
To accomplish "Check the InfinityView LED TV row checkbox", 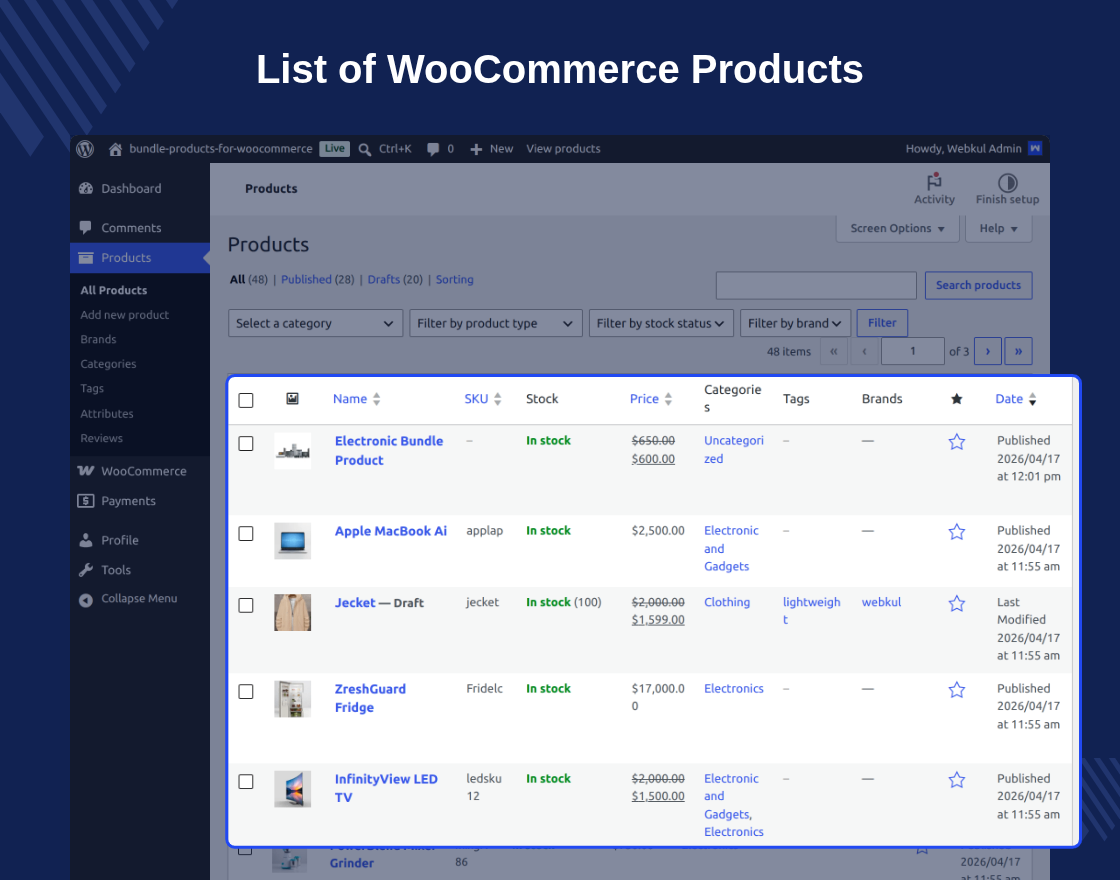I will coord(246,781).
